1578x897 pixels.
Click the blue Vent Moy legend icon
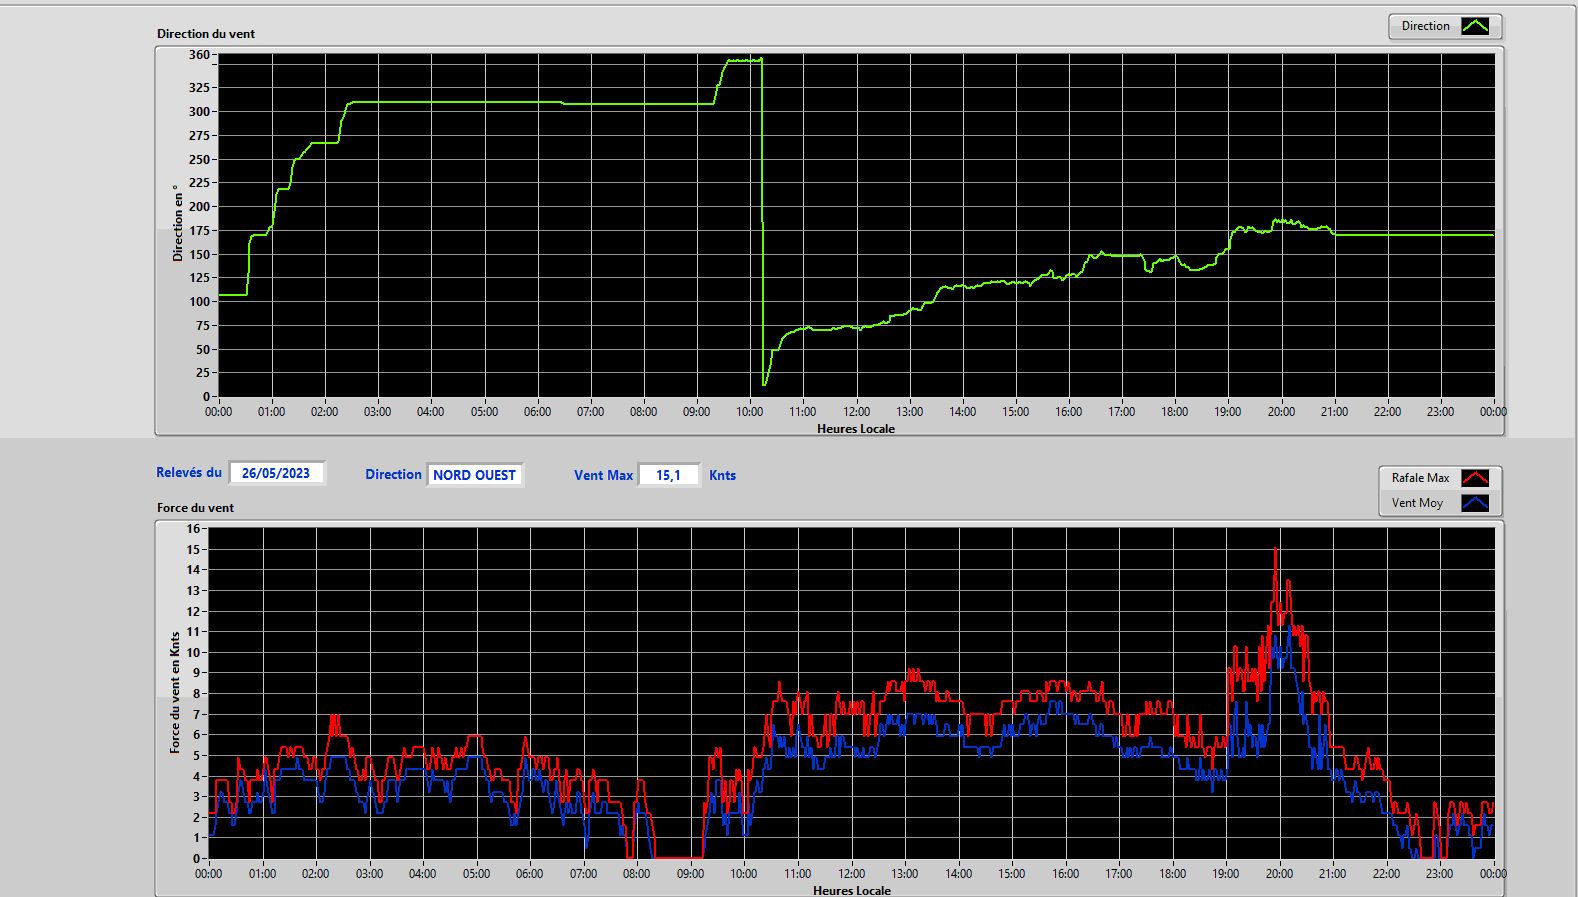1475,503
